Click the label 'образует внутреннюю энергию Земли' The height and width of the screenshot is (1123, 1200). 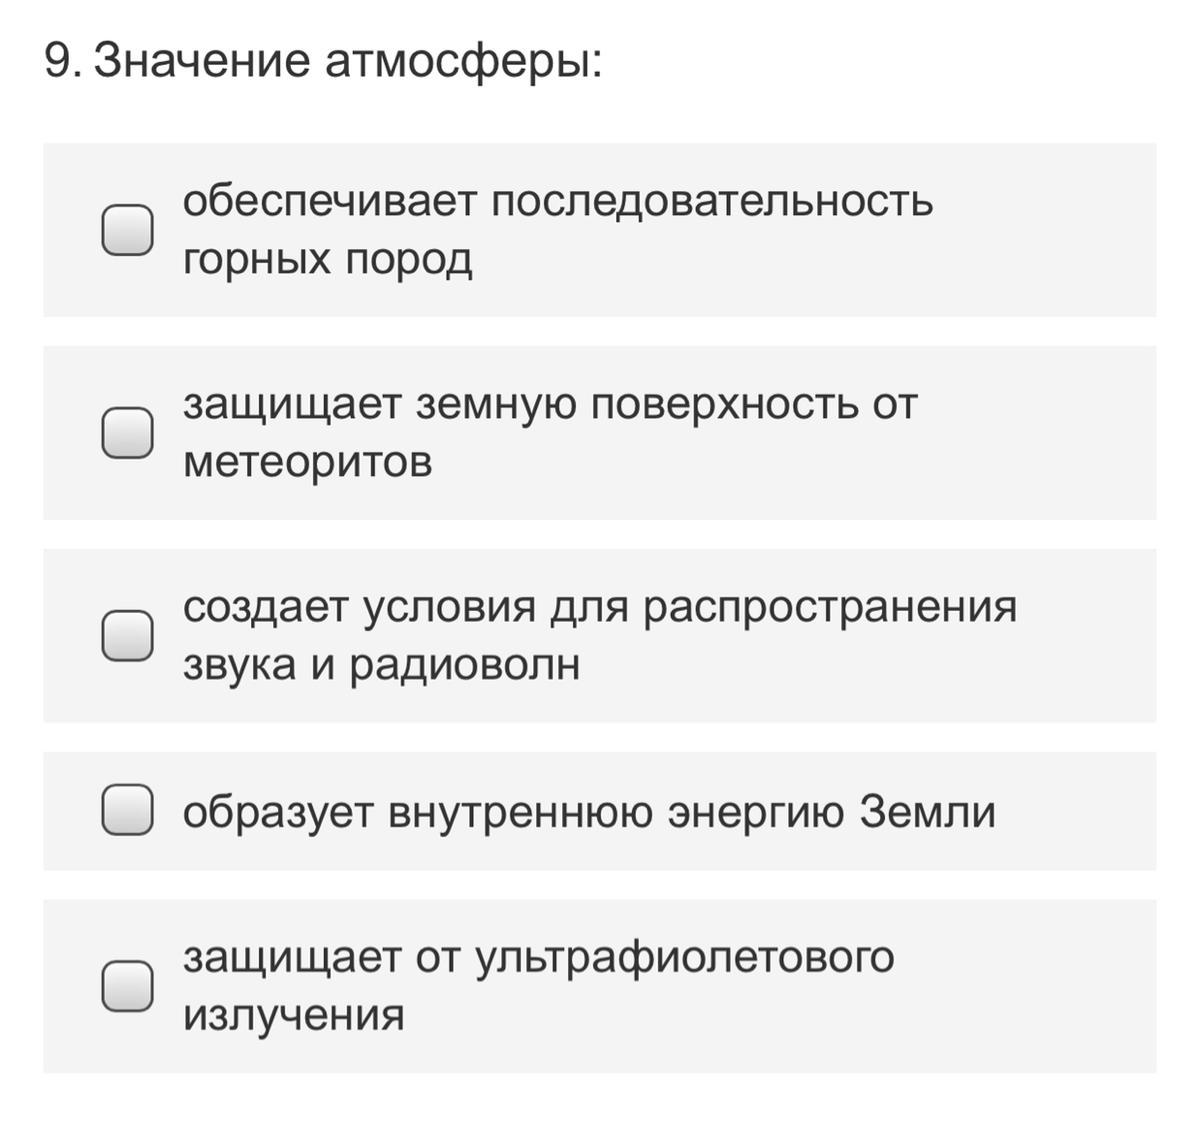[588, 811]
